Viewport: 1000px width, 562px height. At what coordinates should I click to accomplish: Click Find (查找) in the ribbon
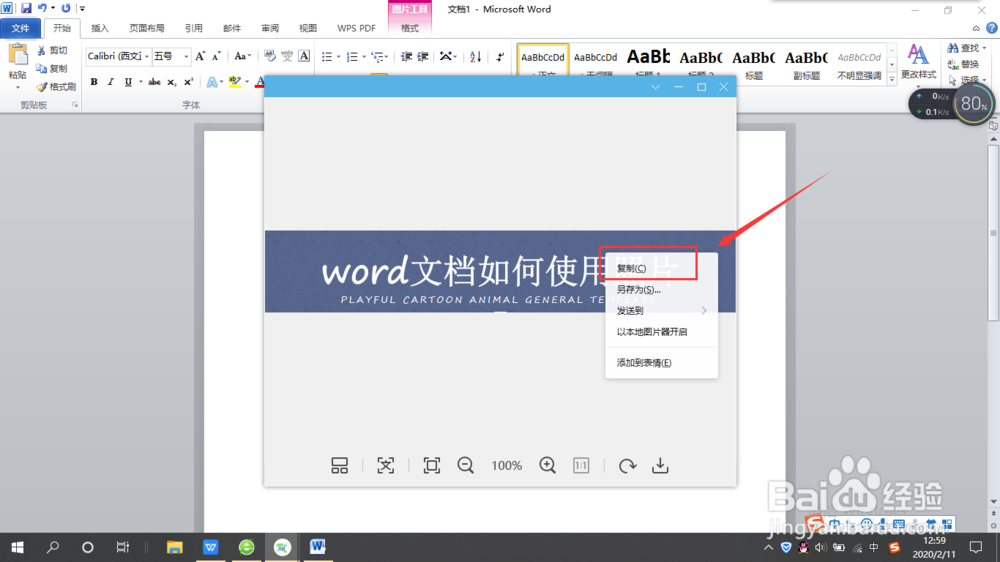tap(966, 48)
